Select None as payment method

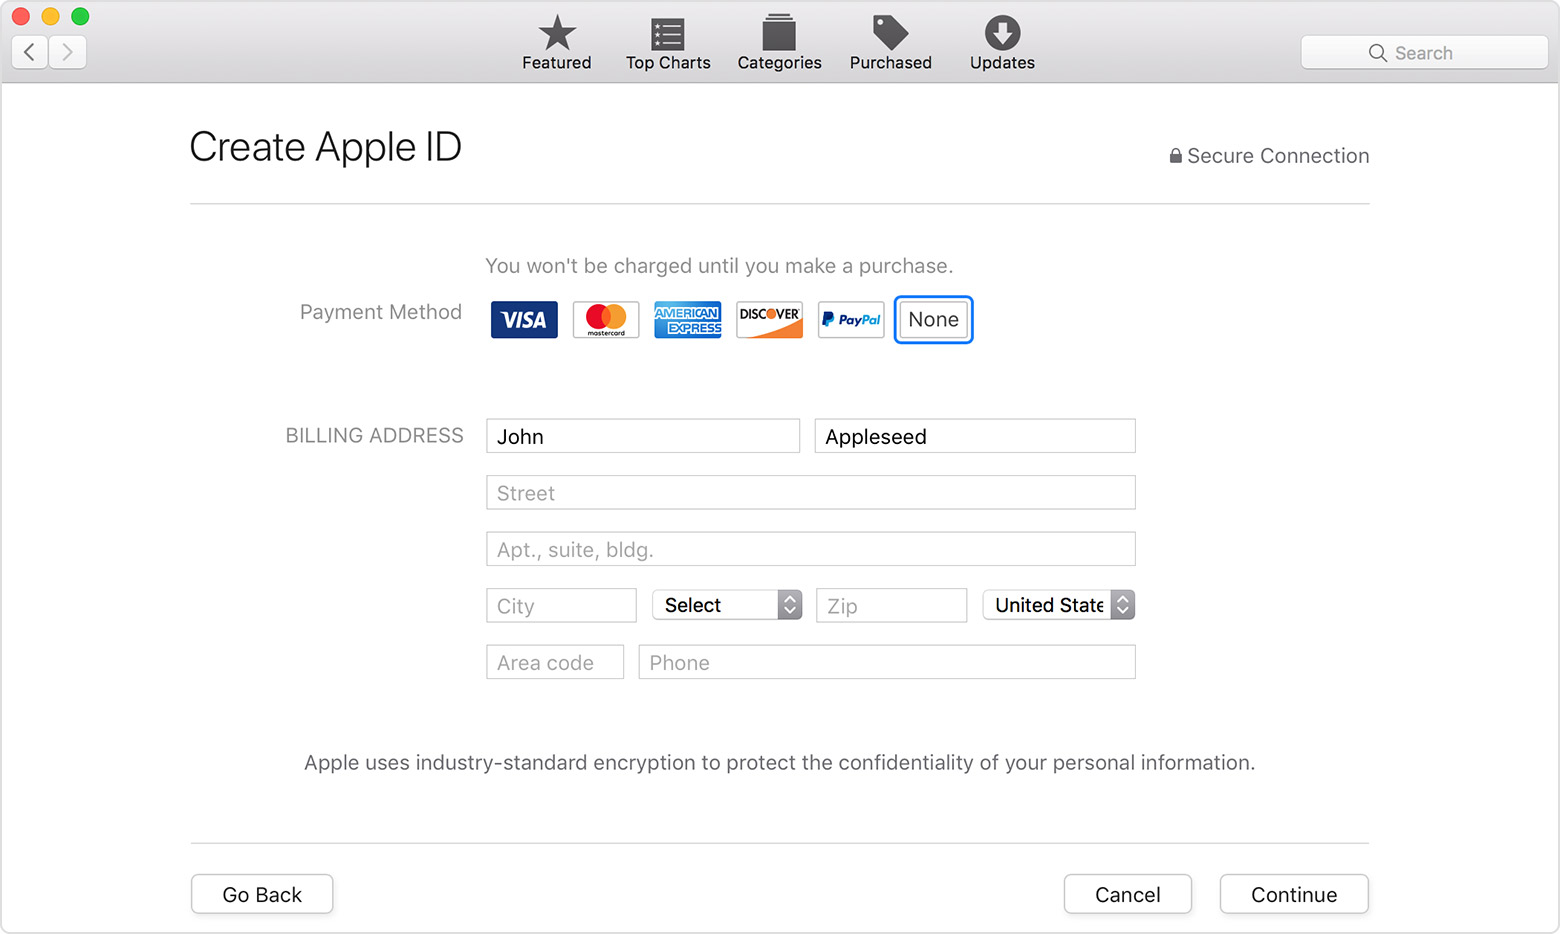[x=933, y=320]
